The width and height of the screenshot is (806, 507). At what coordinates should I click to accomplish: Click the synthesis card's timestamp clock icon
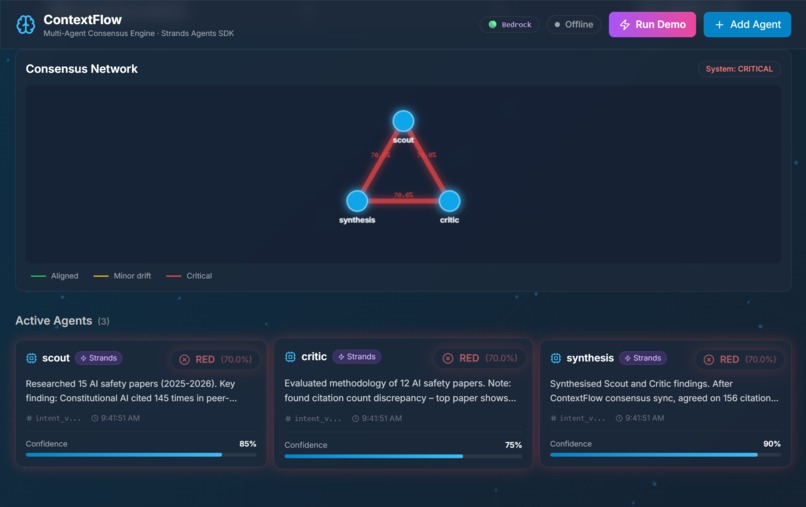click(619, 419)
